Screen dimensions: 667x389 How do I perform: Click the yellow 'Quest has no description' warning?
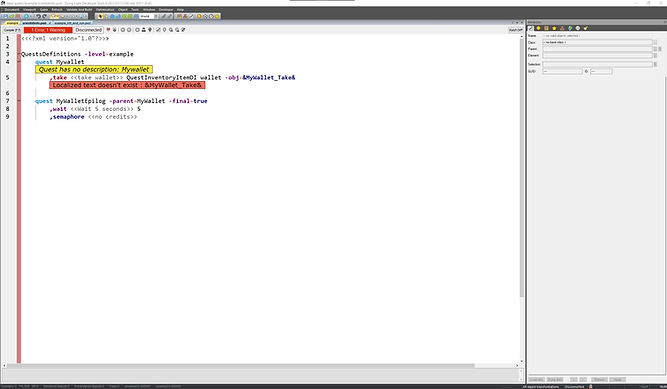click(94, 69)
